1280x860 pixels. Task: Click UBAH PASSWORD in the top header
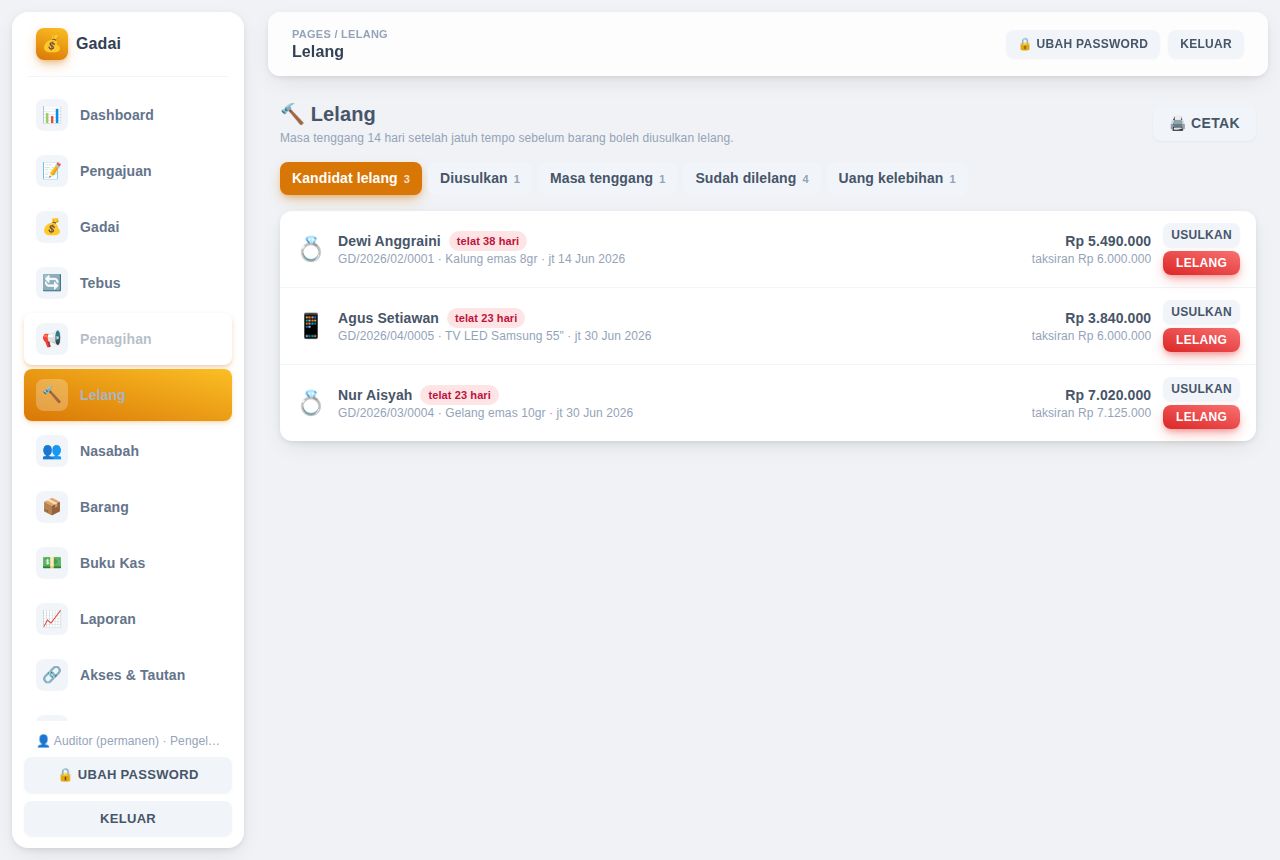(1083, 44)
